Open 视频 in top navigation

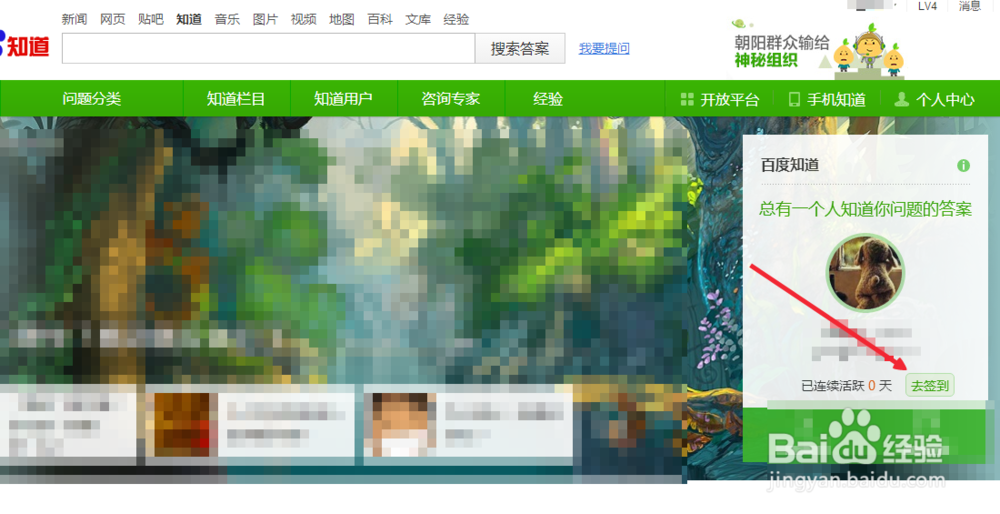point(304,20)
